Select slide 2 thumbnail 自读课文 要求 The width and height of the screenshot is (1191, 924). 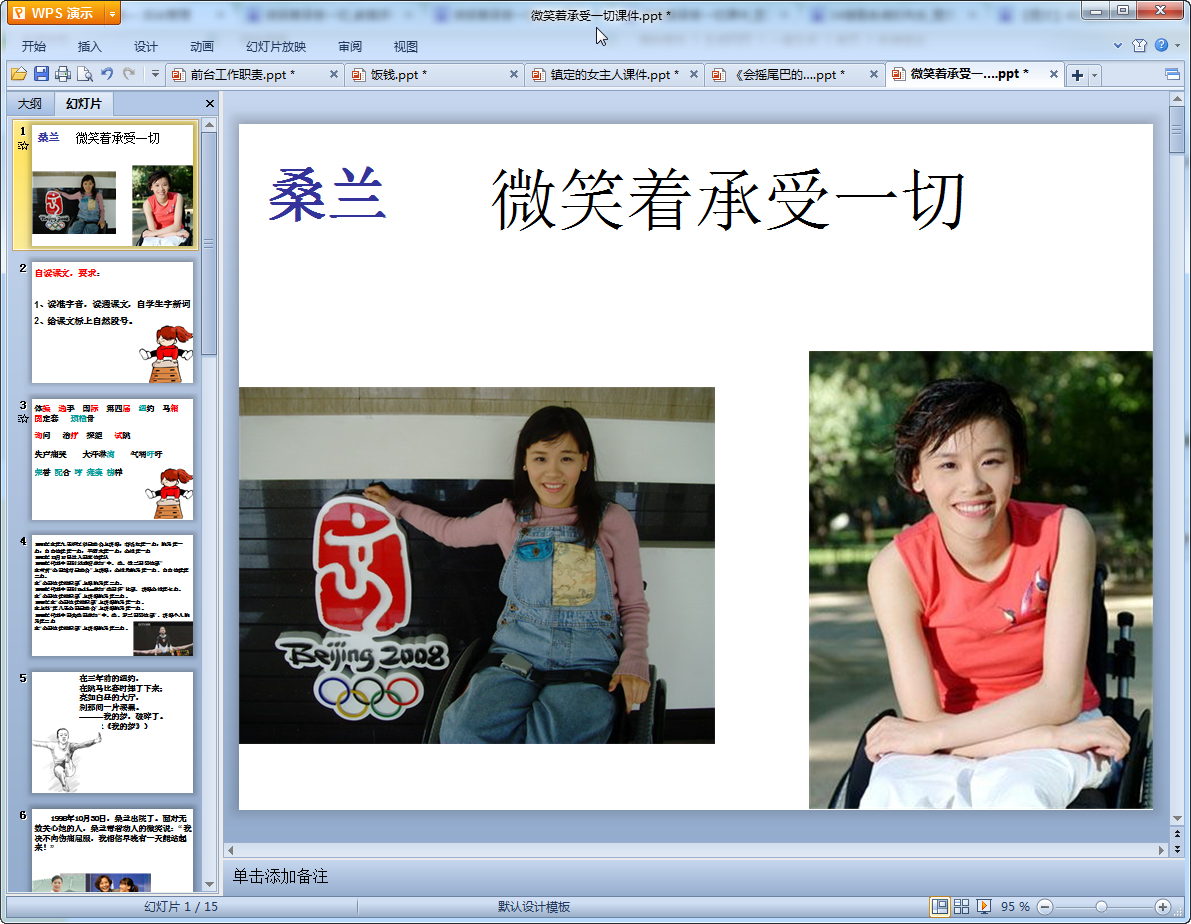[x=112, y=322]
